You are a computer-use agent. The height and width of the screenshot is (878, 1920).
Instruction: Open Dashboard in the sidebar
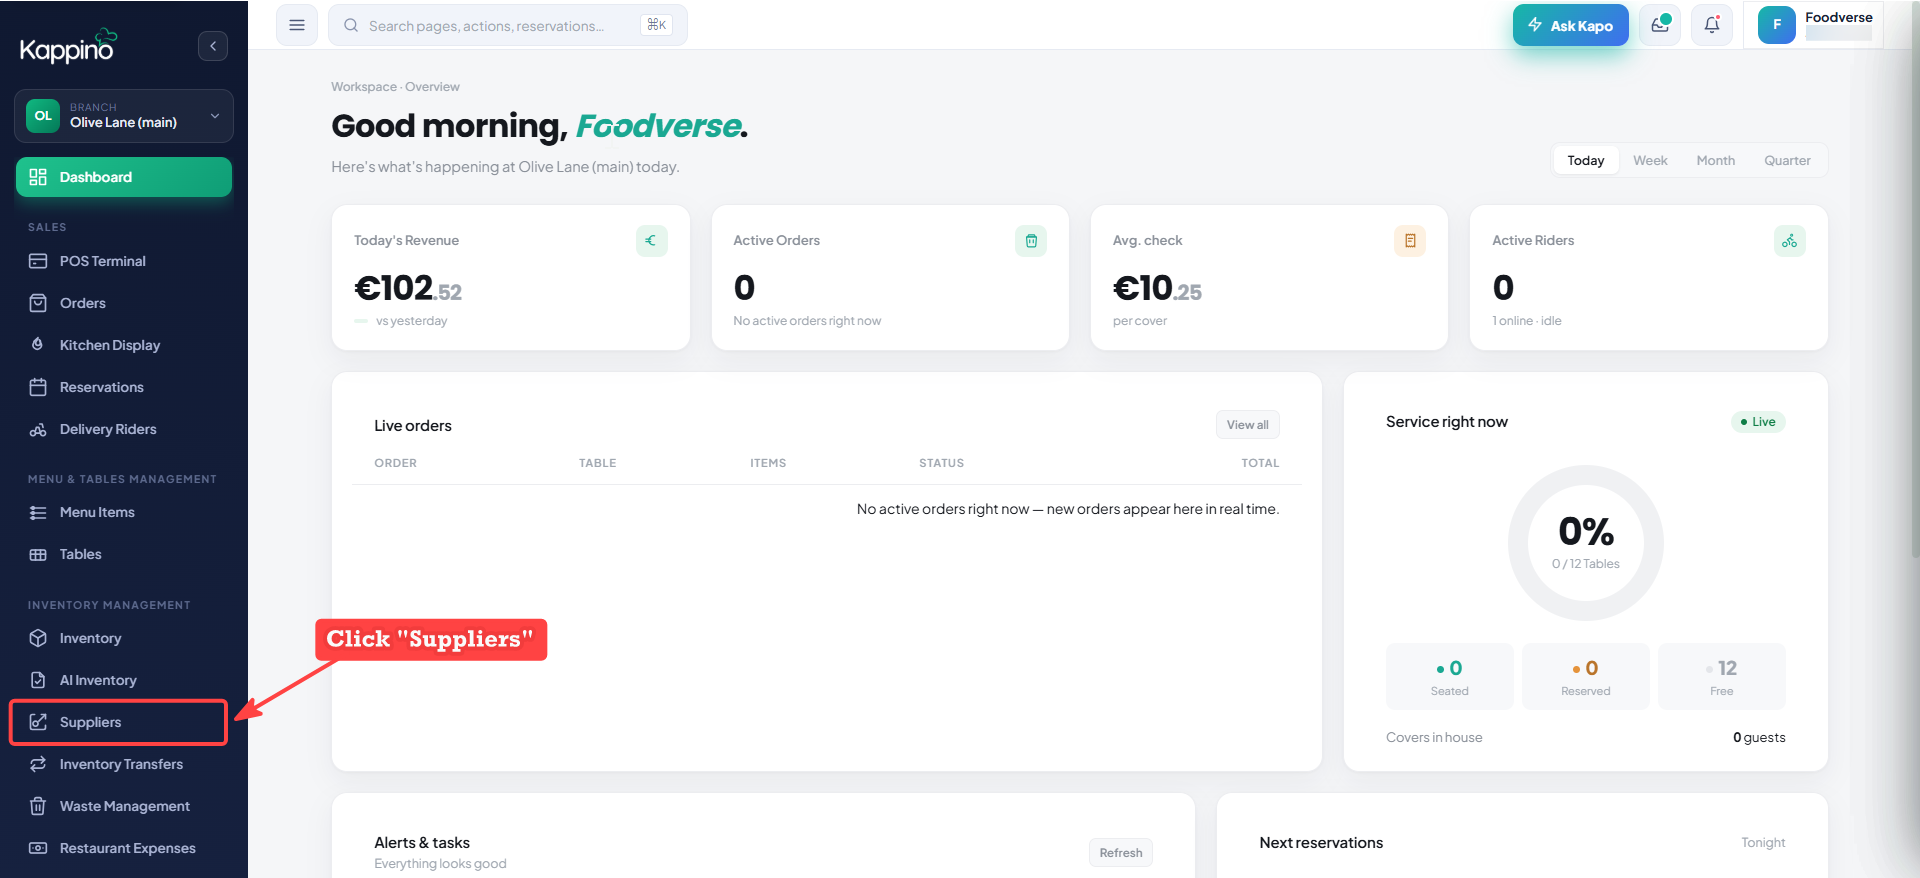point(124,177)
